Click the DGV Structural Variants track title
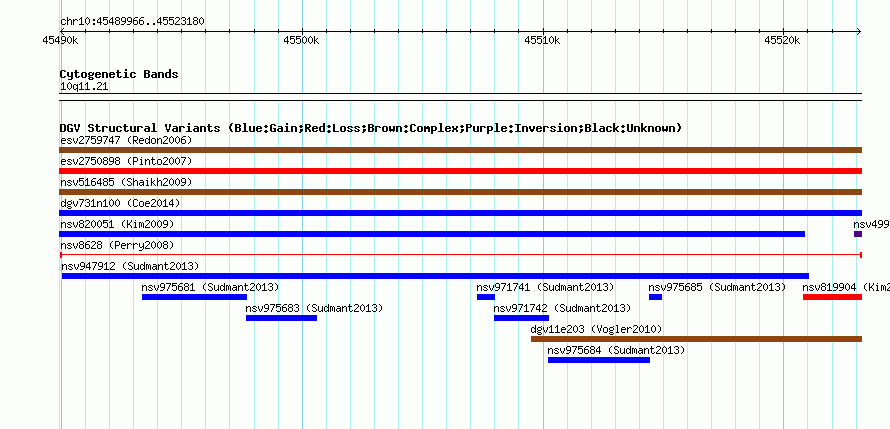The width and height of the screenshot is (890, 429). pos(371,128)
